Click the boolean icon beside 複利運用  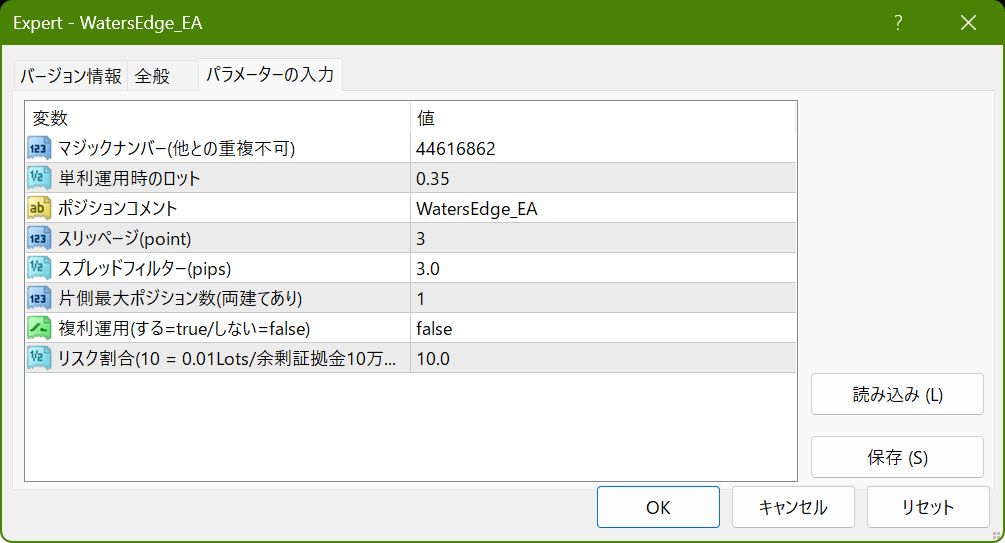coord(40,328)
